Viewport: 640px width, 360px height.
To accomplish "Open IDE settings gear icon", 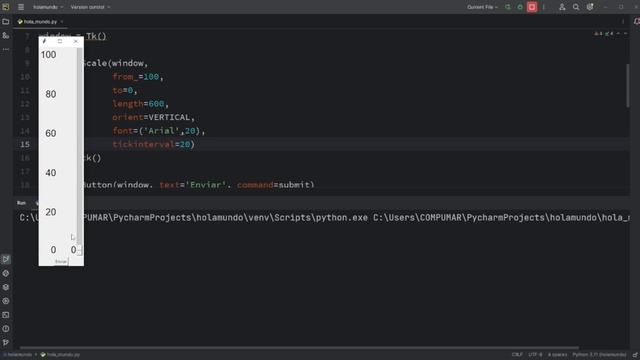I will point(590,7).
